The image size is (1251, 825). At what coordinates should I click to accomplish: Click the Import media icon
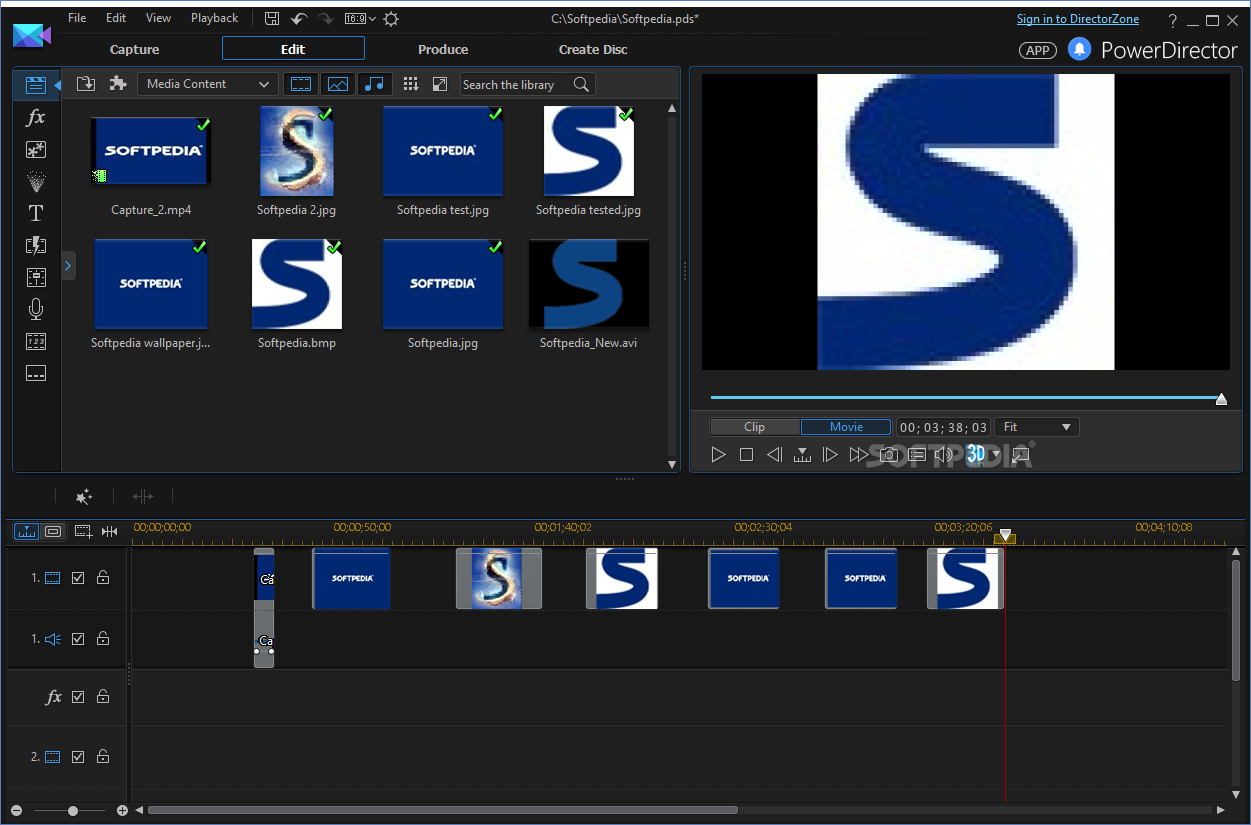point(86,84)
